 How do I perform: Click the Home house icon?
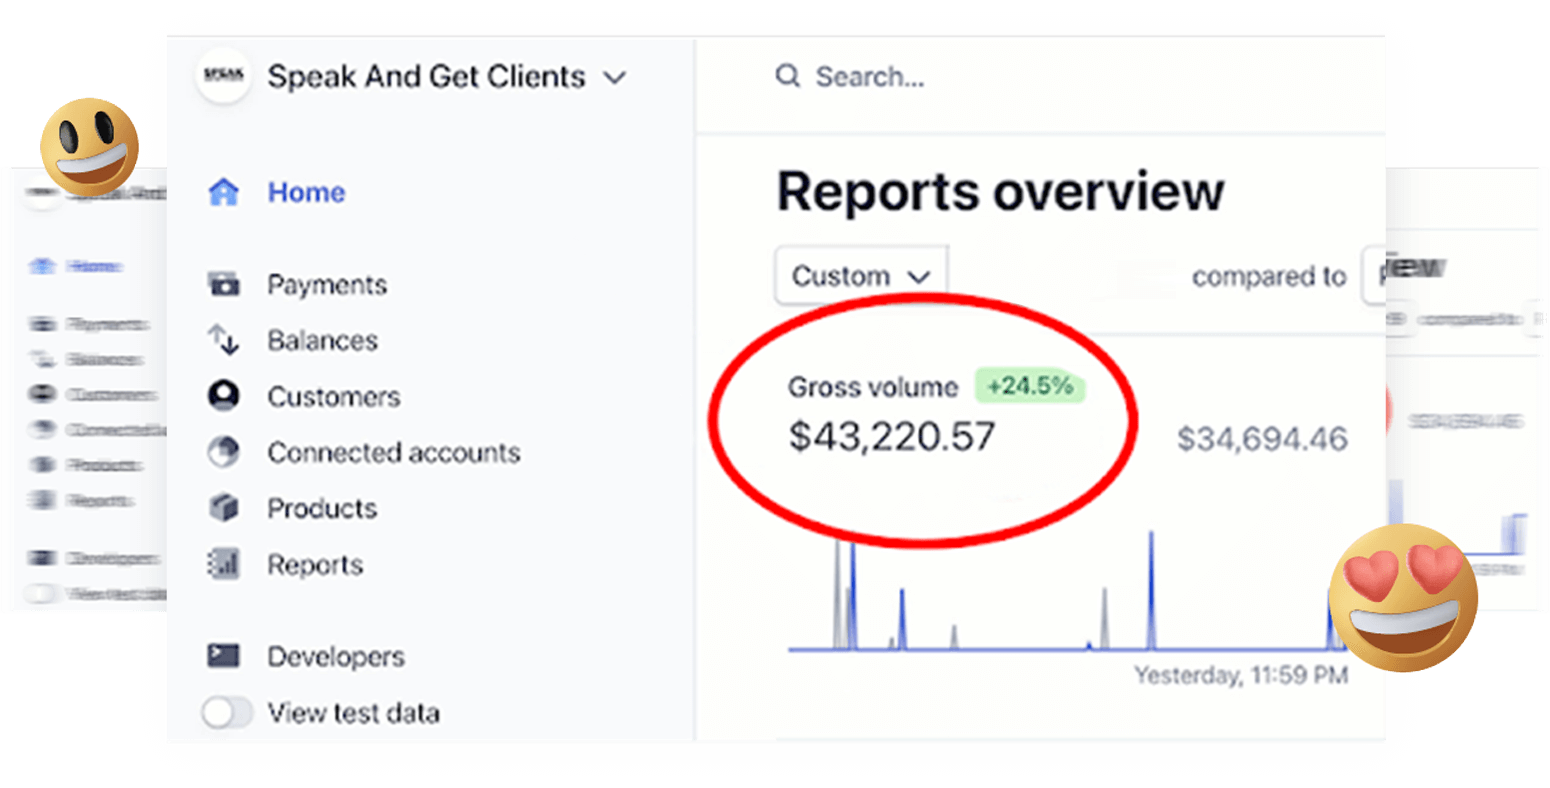pyautogui.click(x=223, y=192)
